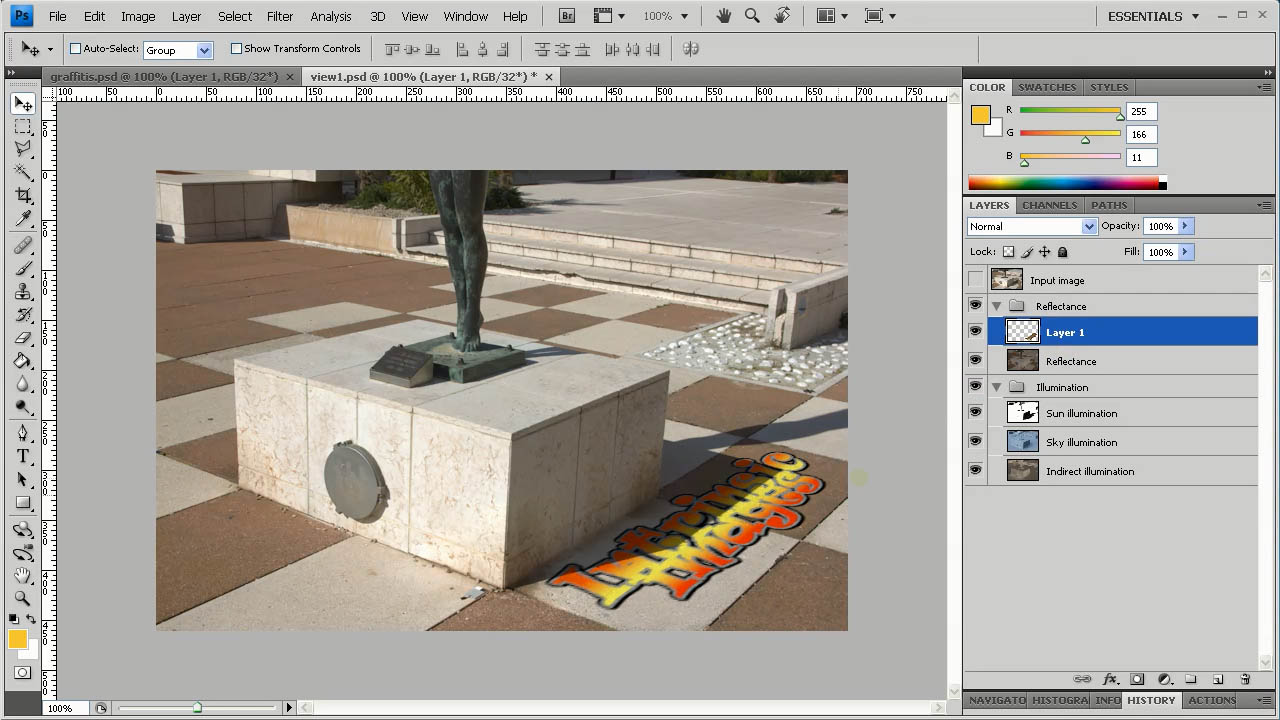This screenshot has height=720, width=1280.
Task: Select the Path Selection tool
Action: [x=23, y=479]
